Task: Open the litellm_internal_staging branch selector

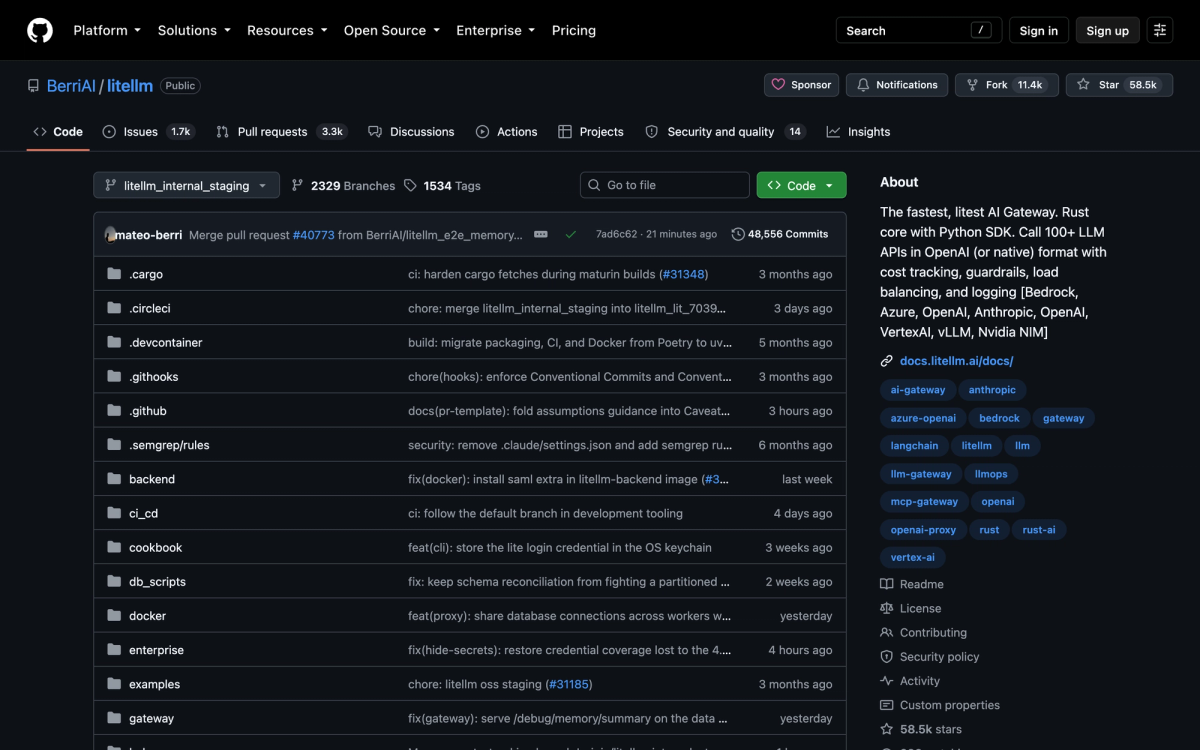Action: (186, 185)
